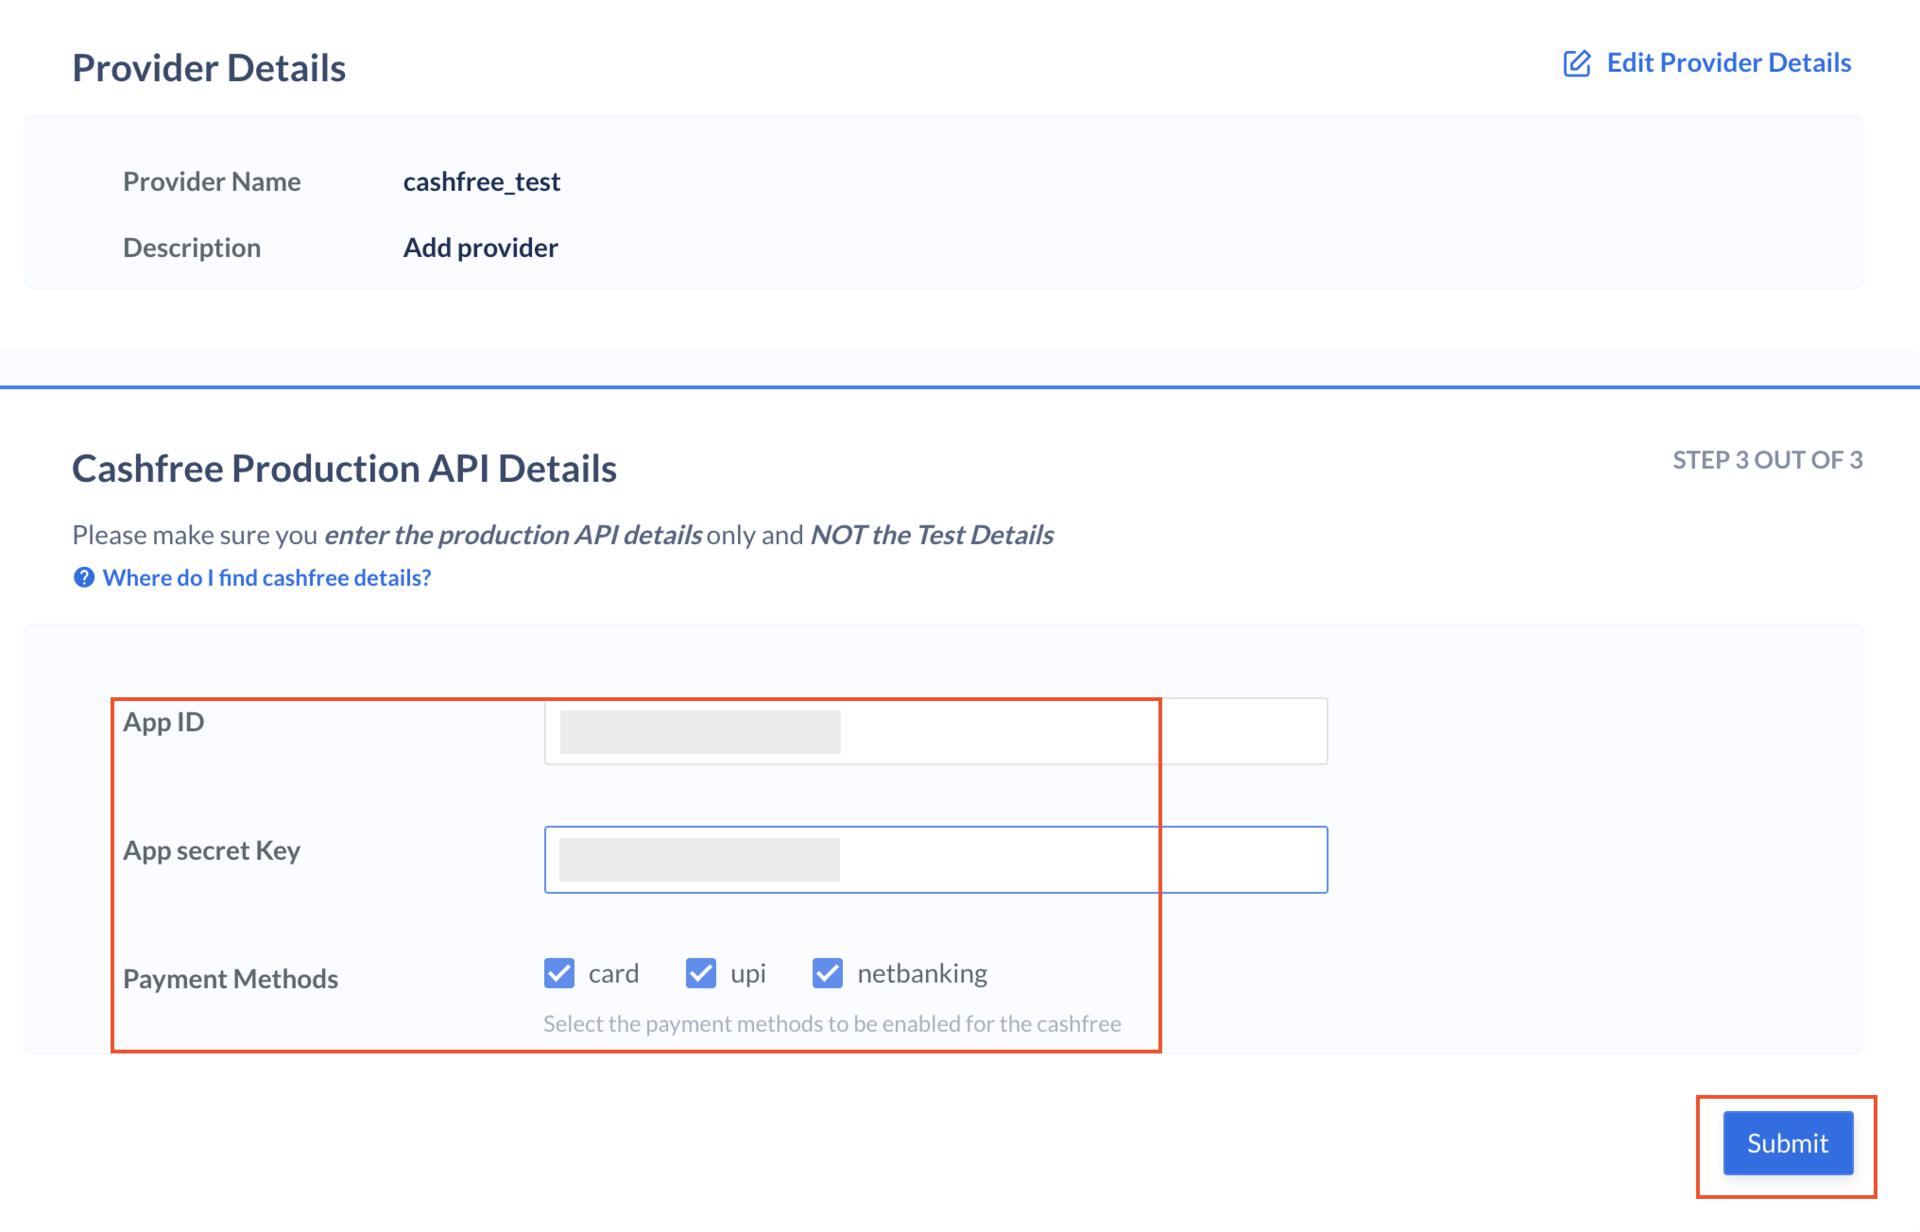Select the 'Add provider' description value
The image size is (1920, 1232).
(x=480, y=248)
